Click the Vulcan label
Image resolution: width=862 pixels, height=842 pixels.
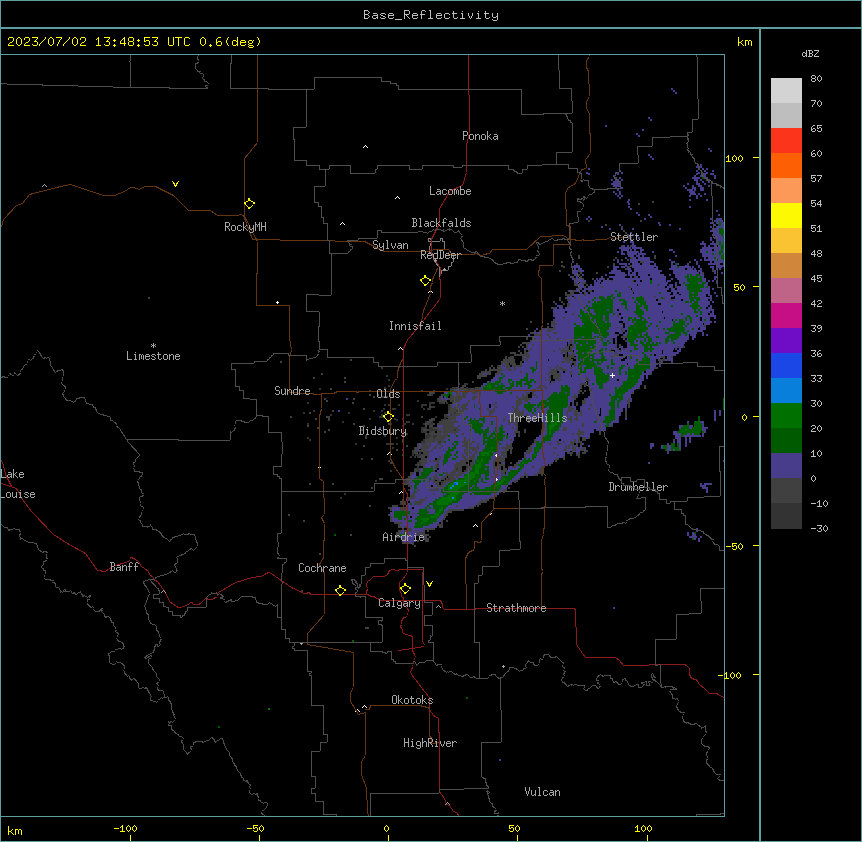(x=542, y=792)
